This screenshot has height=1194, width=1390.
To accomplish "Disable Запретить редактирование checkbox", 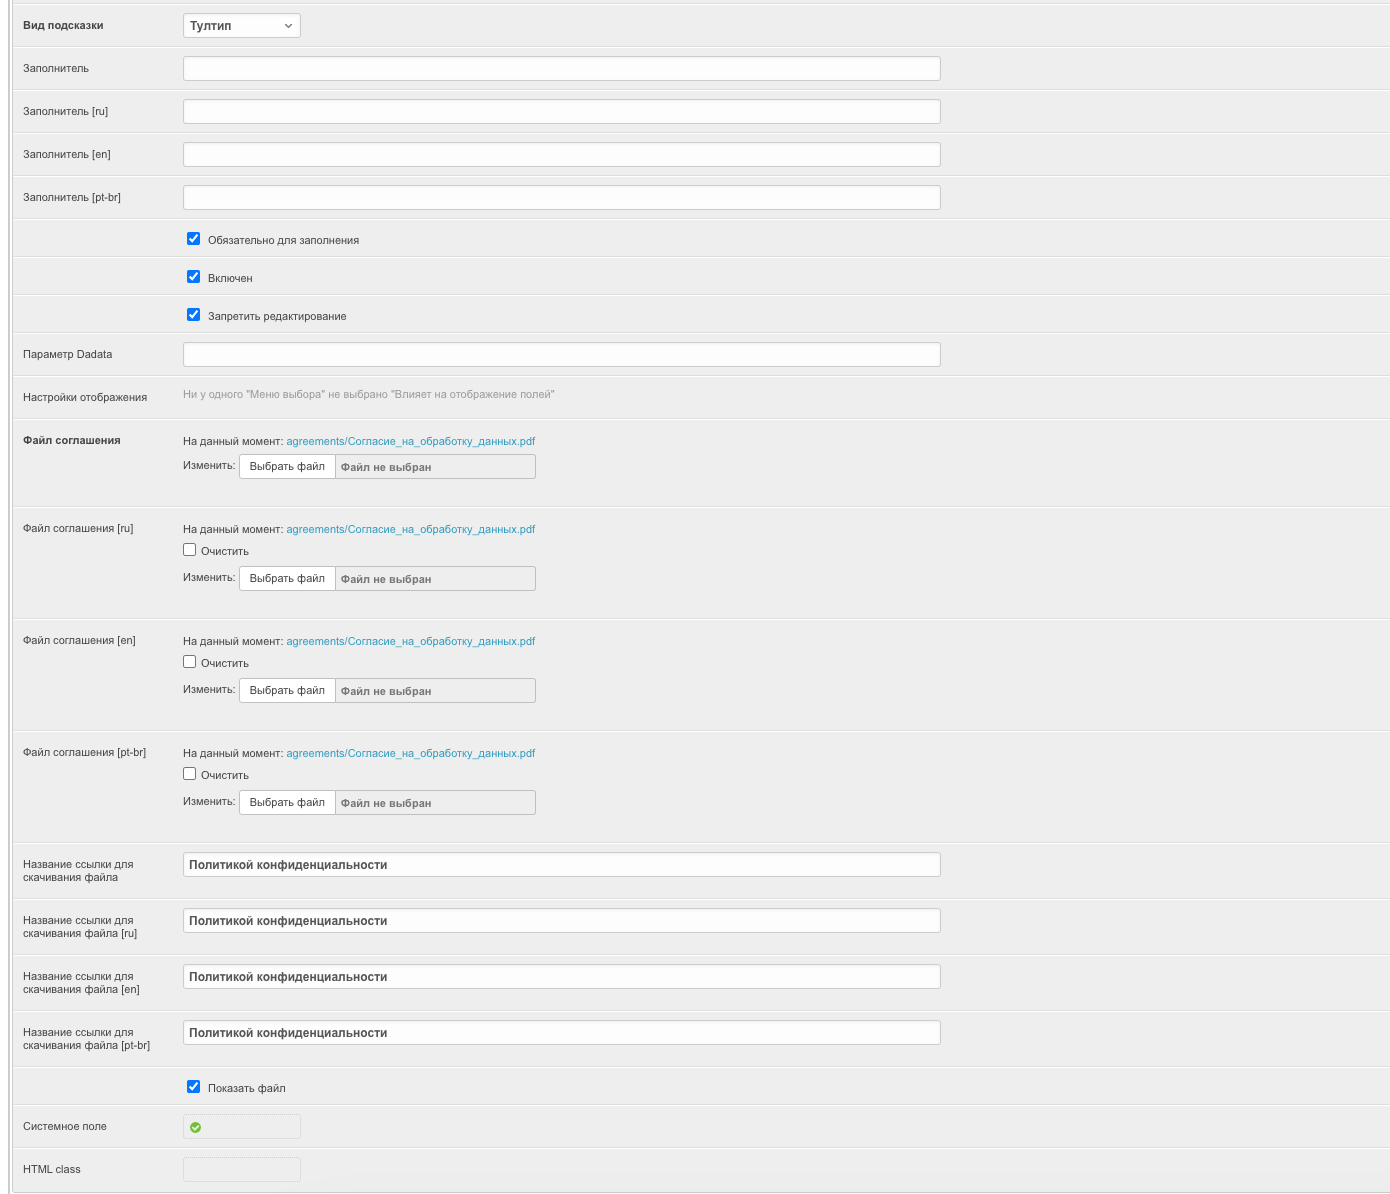I will (x=194, y=315).
